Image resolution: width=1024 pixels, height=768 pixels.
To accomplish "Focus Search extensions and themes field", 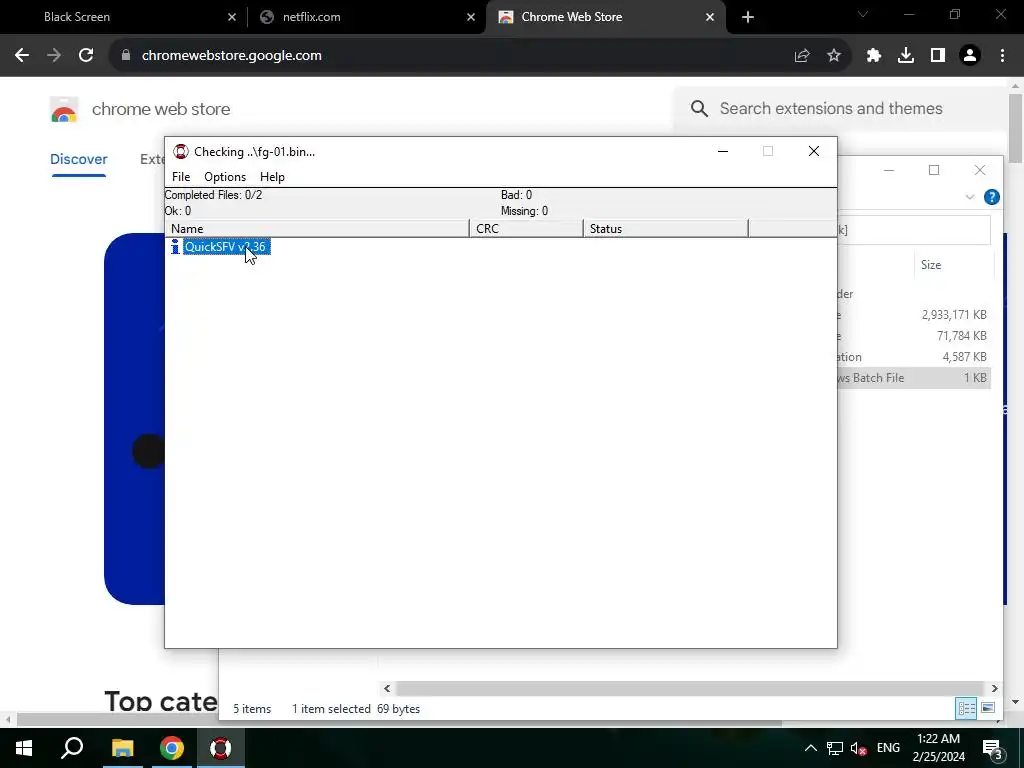I will click(831, 108).
